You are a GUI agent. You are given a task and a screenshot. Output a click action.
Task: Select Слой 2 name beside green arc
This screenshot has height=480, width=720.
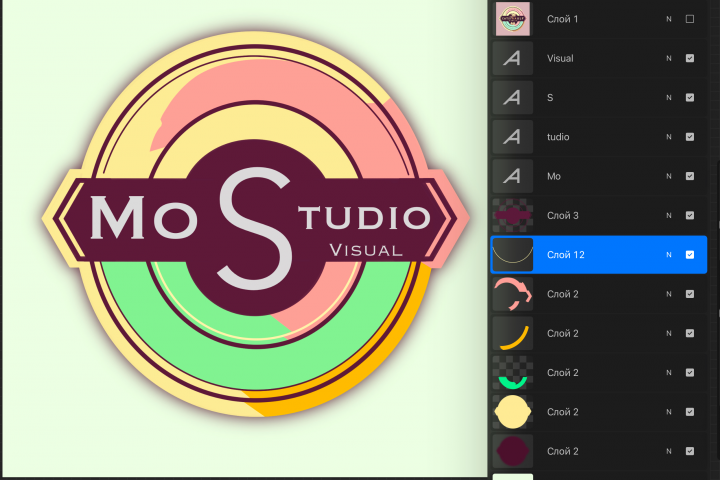point(562,373)
